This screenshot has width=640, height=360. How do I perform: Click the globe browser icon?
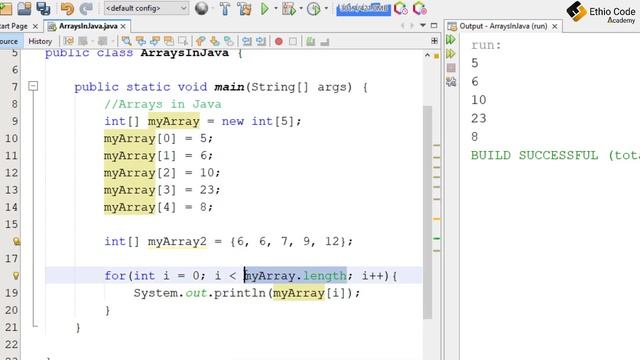pyautogui.click(x=201, y=8)
